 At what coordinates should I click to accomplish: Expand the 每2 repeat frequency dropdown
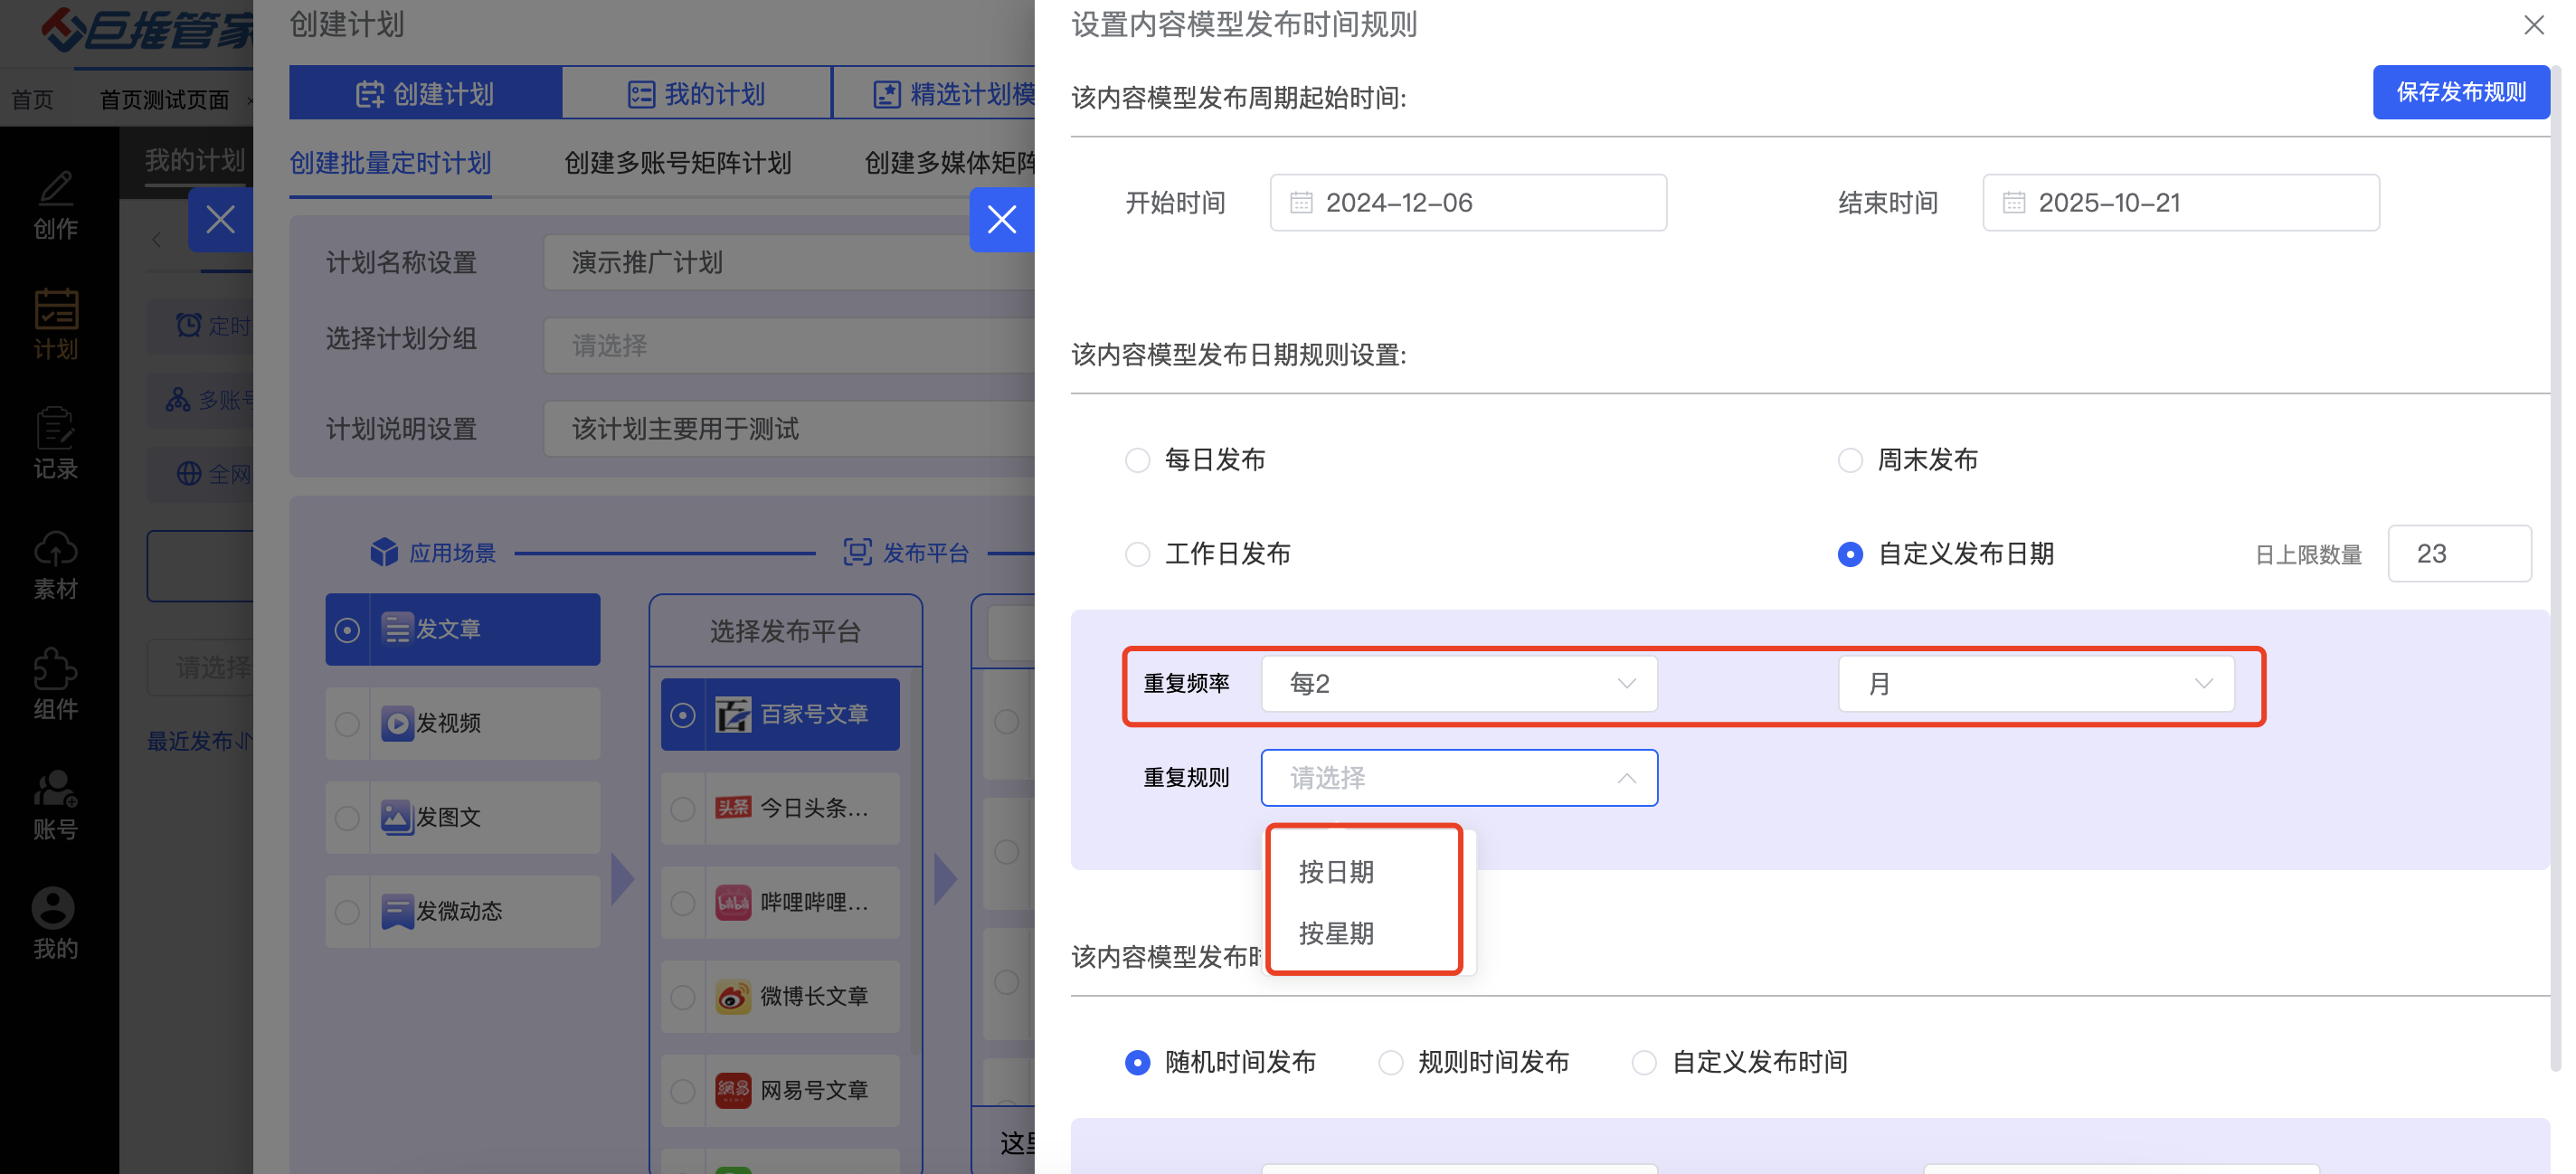(1458, 684)
